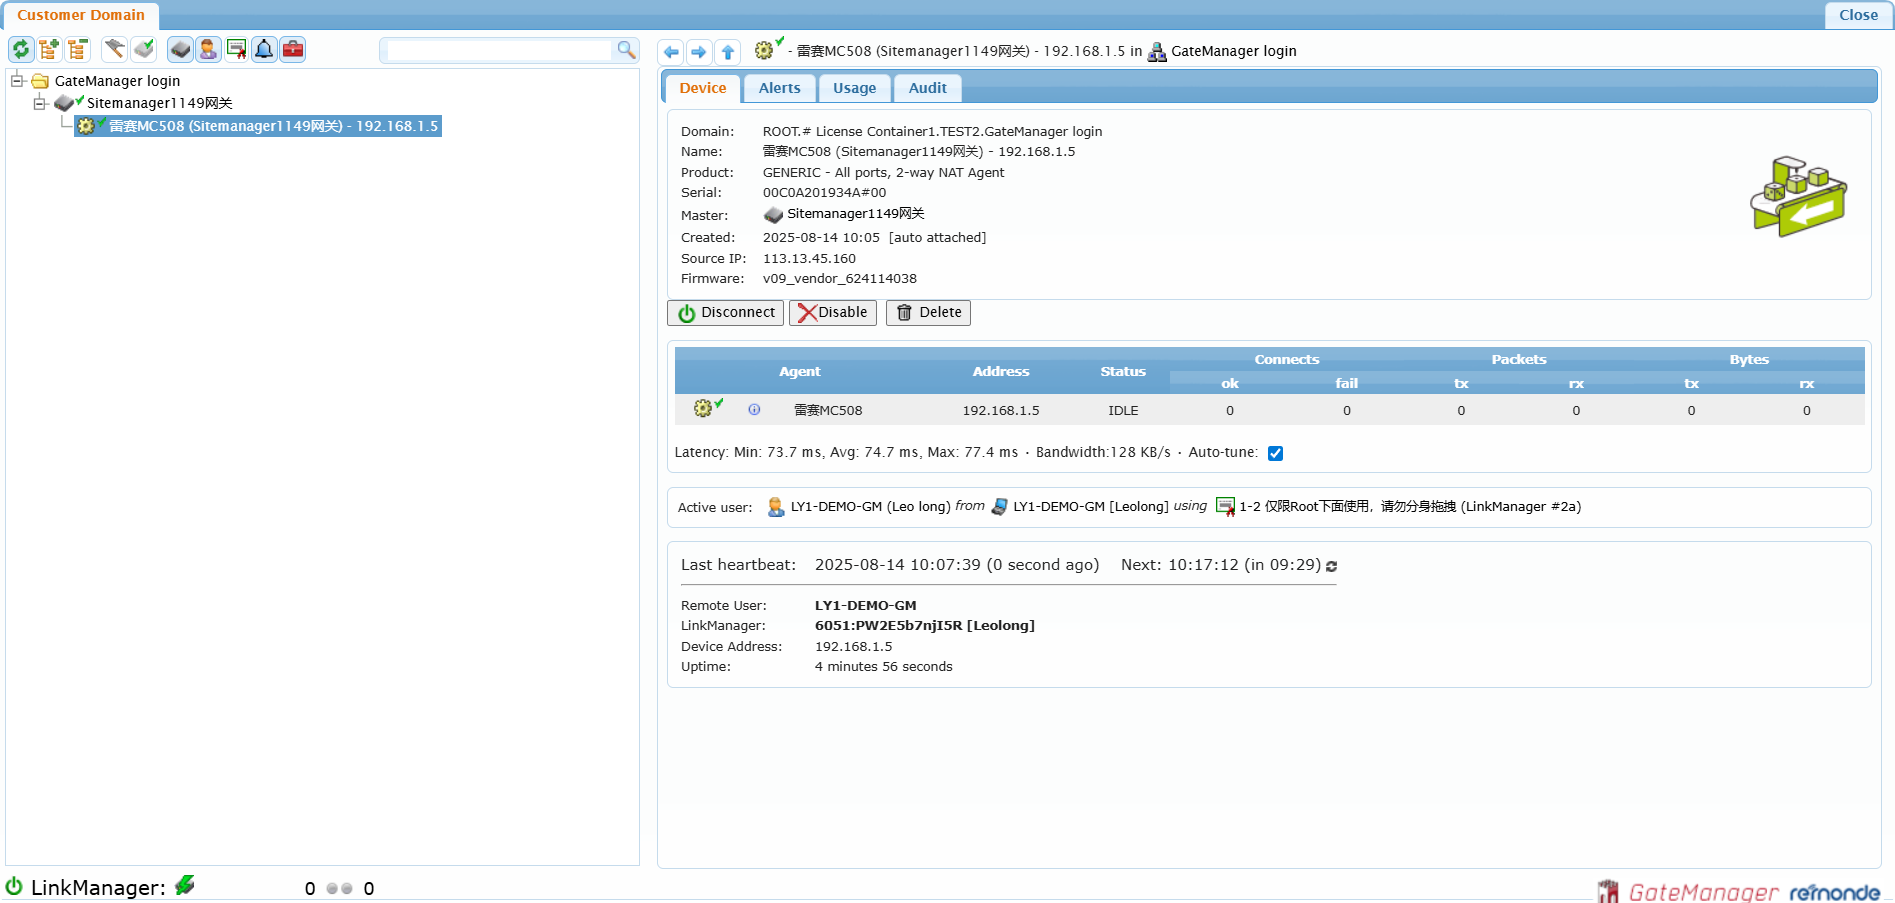The image size is (1895, 903).
Task: Go forward with the right arrow button
Action: [699, 52]
